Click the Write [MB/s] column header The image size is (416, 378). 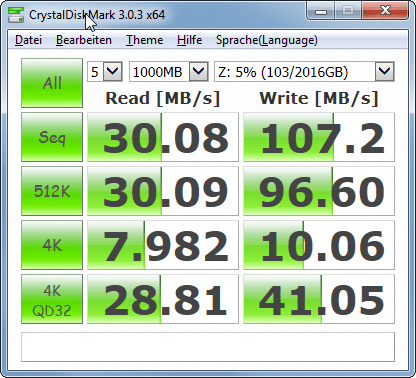(x=319, y=98)
